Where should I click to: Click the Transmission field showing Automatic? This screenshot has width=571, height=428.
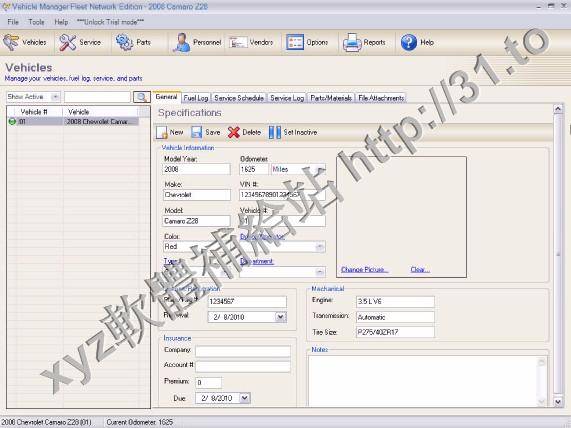point(395,317)
